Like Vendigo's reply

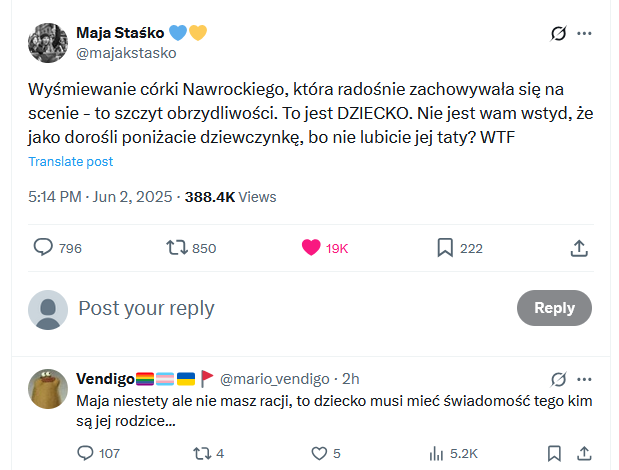pyautogui.click(x=321, y=453)
